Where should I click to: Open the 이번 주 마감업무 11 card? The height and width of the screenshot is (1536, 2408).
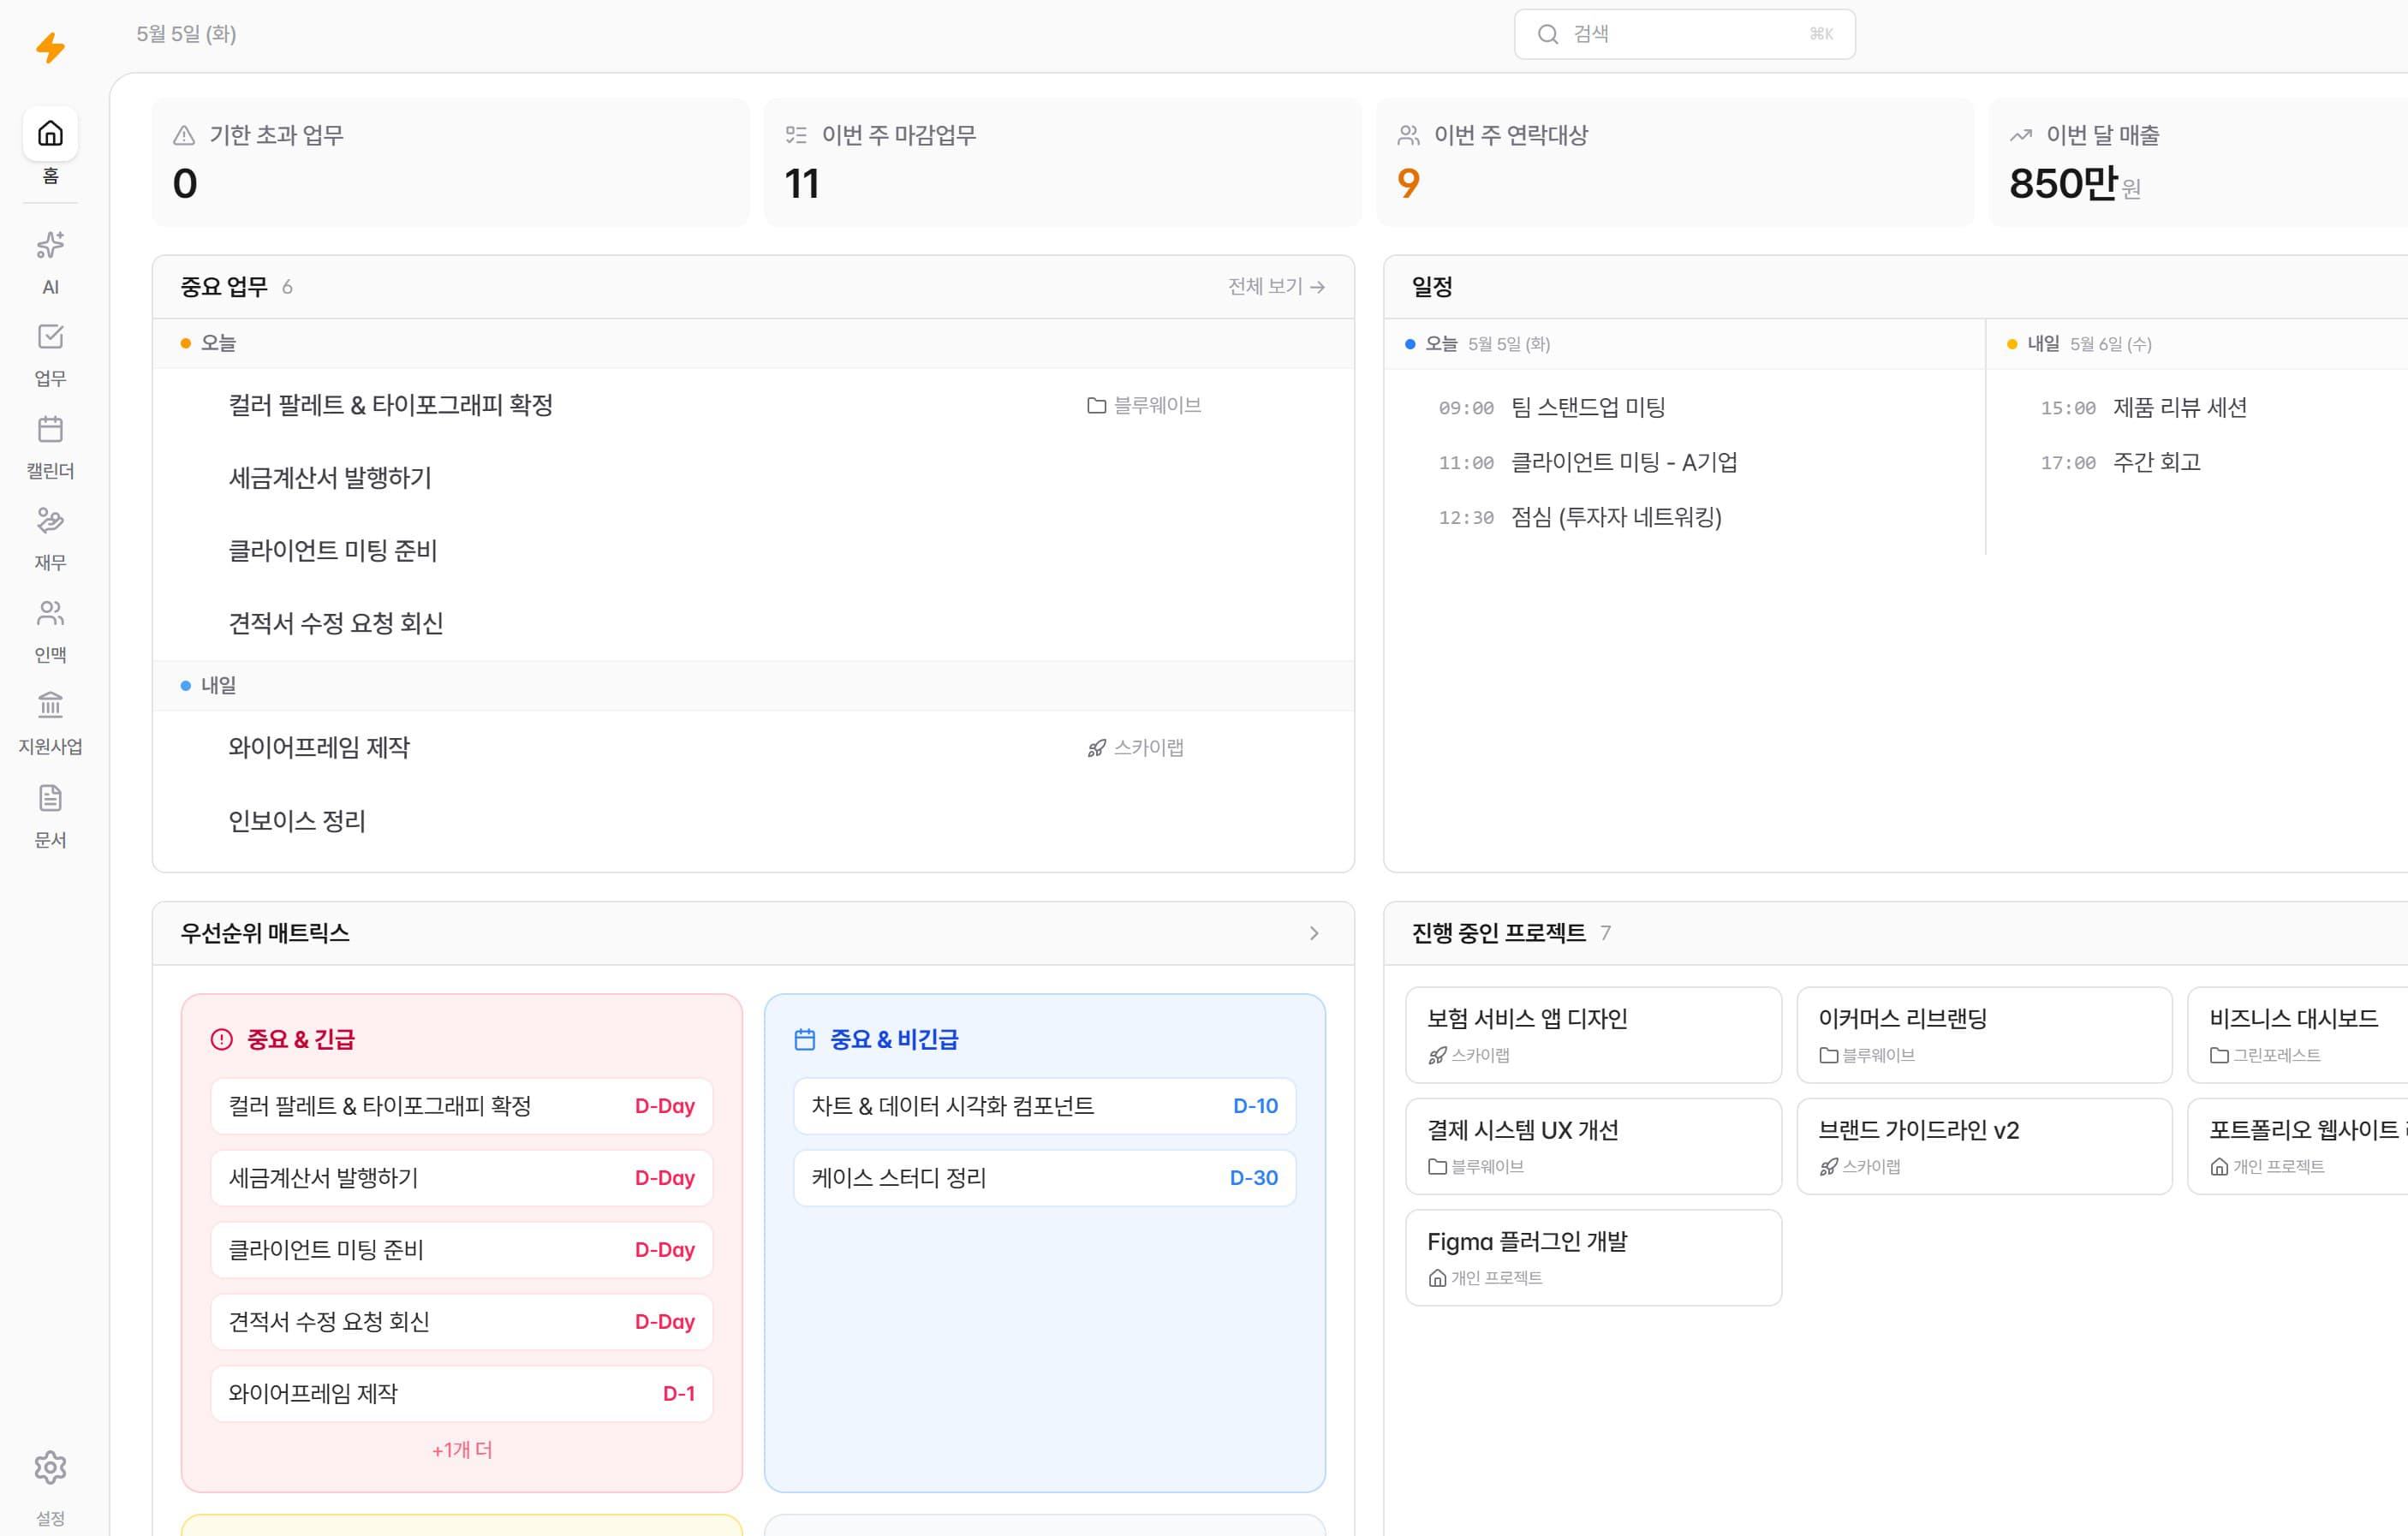pyautogui.click(x=1062, y=162)
